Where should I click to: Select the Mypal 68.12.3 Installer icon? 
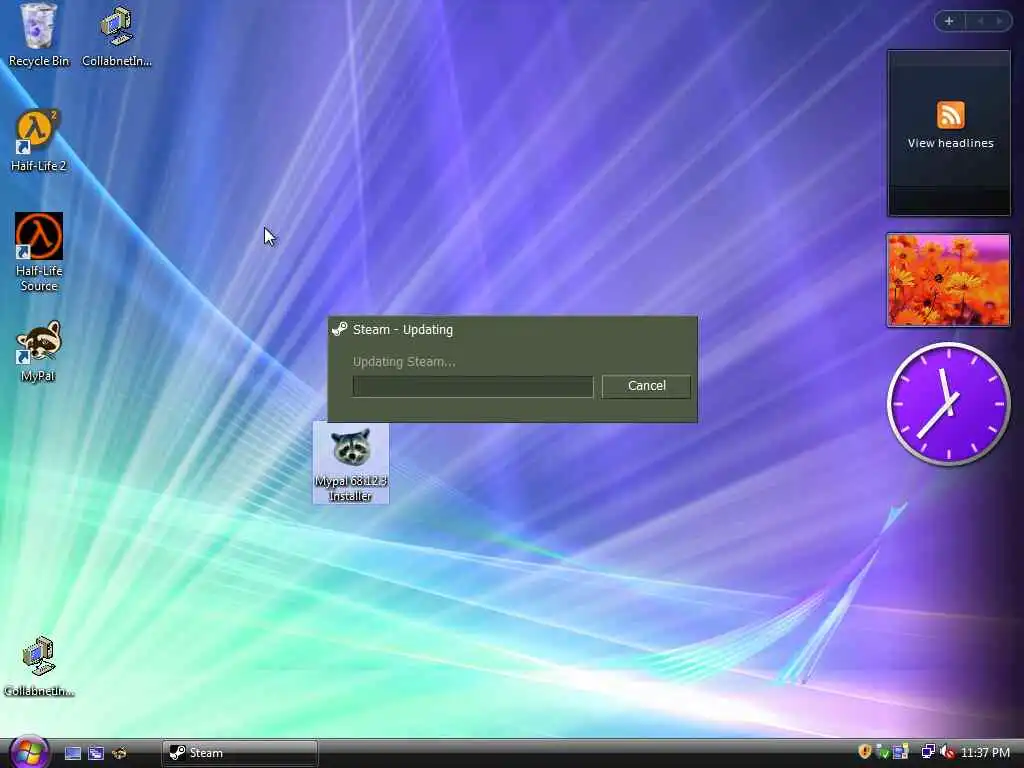click(351, 462)
